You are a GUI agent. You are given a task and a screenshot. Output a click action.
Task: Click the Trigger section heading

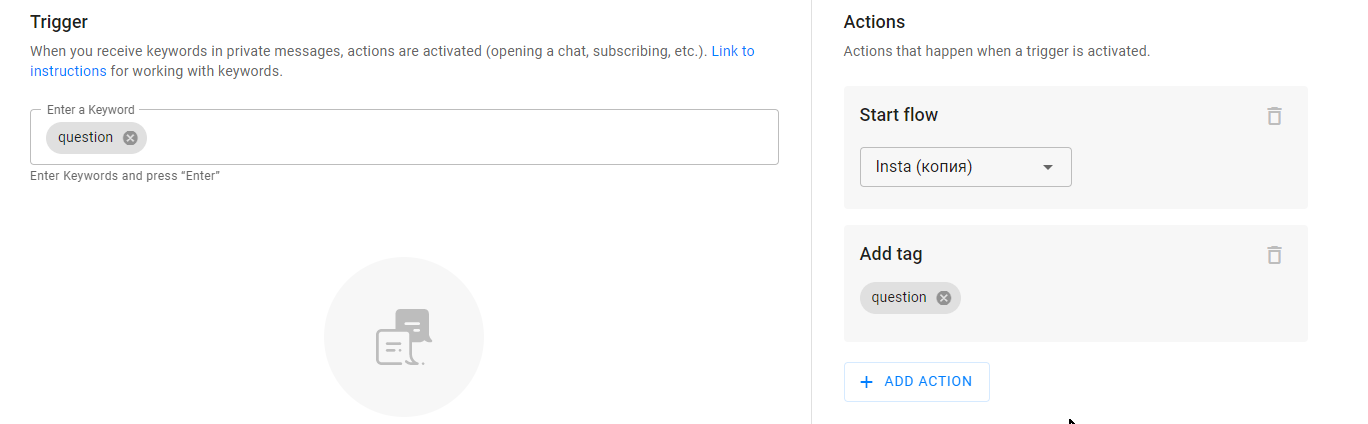point(59,22)
